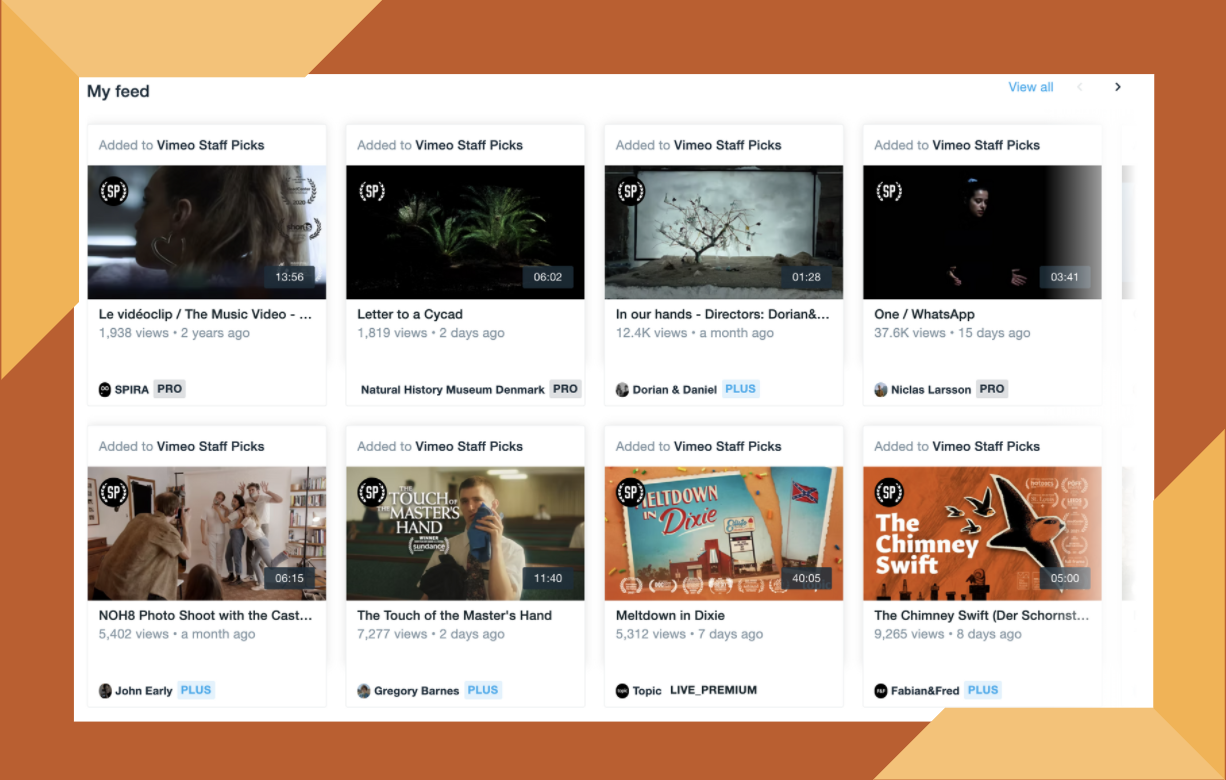Click the PLUS badge next to Gregory Barnes
The height and width of the screenshot is (780, 1226).
point(483,690)
